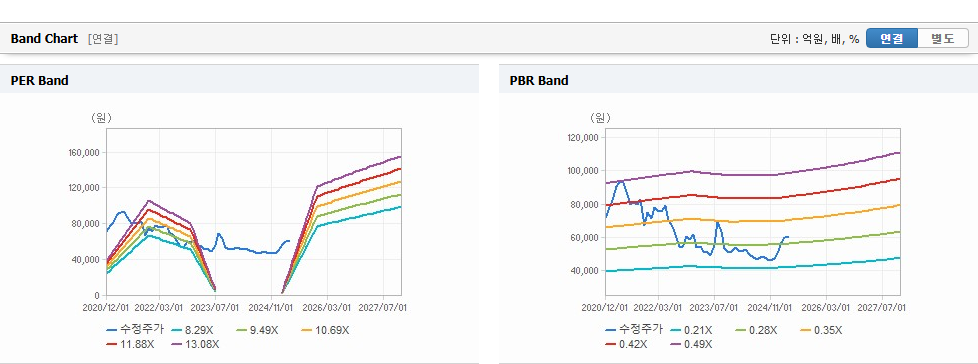Click the 100,000 y-axis label in PBR chart
The image size is (978, 364).
click(x=584, y=171)
